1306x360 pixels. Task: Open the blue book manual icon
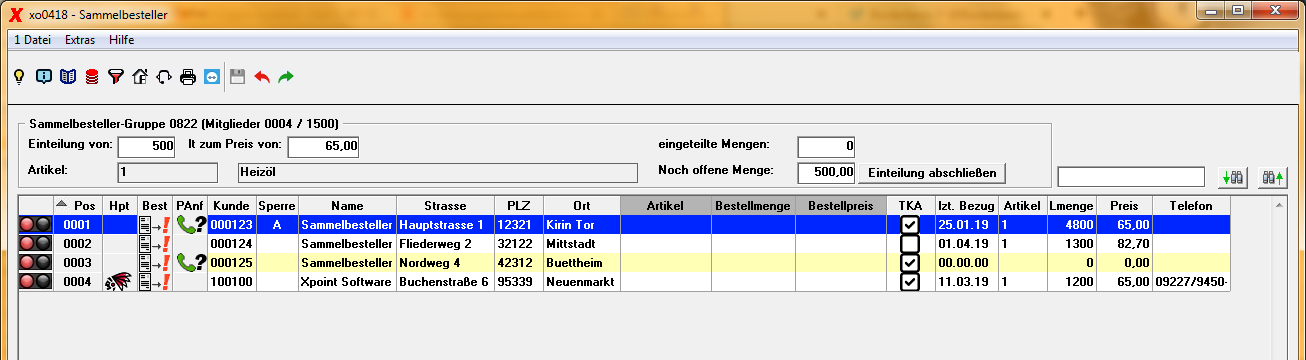click(x=67, y=76)
